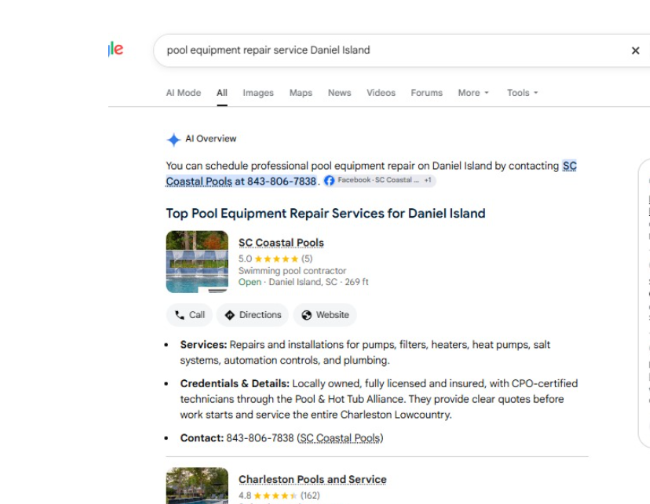Click the SC Coastal Pools link in Contact line
The width and height of the screenshot is (650, 504).
[340, 438]
